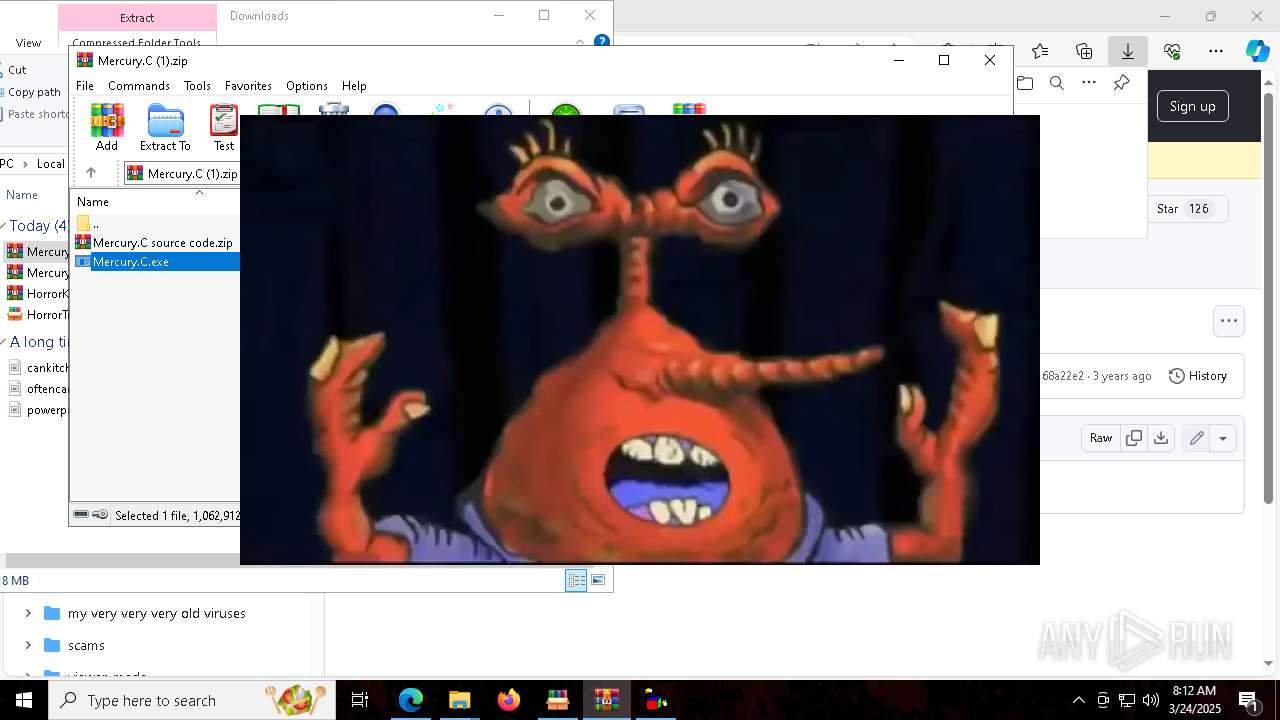
Task: Open Edge Settings and more menu
Action: 1216,51
